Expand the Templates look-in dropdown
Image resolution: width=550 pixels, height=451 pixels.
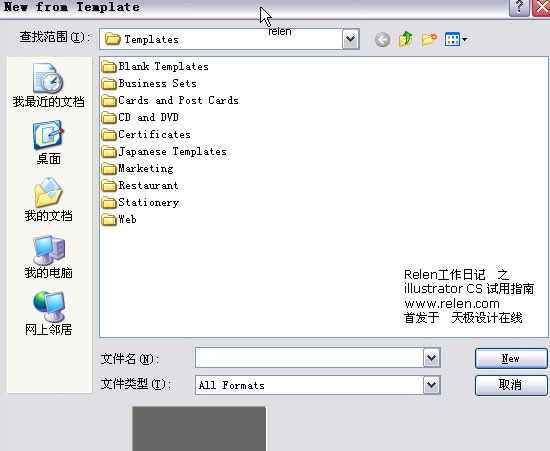(350, 39)
